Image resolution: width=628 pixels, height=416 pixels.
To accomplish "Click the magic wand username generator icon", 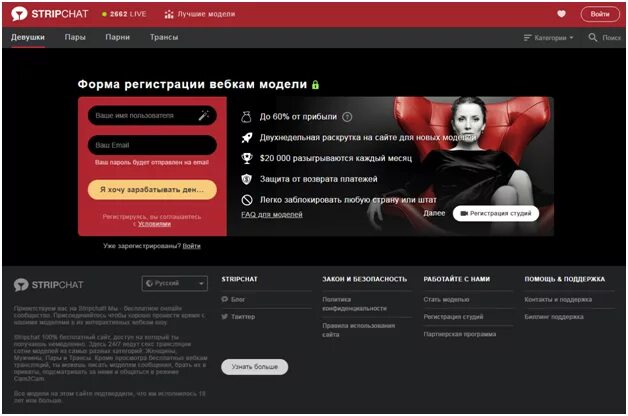I will click(204, 115).
